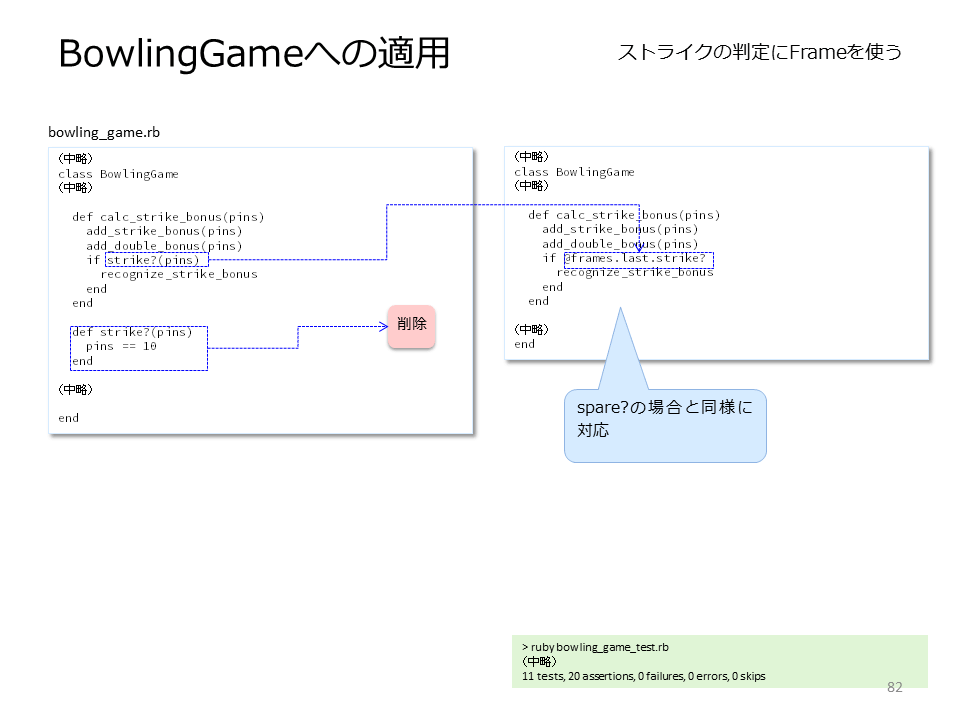Click the first "(中略)" in left code box
960x720 pixels.
[x=75, y=159]
